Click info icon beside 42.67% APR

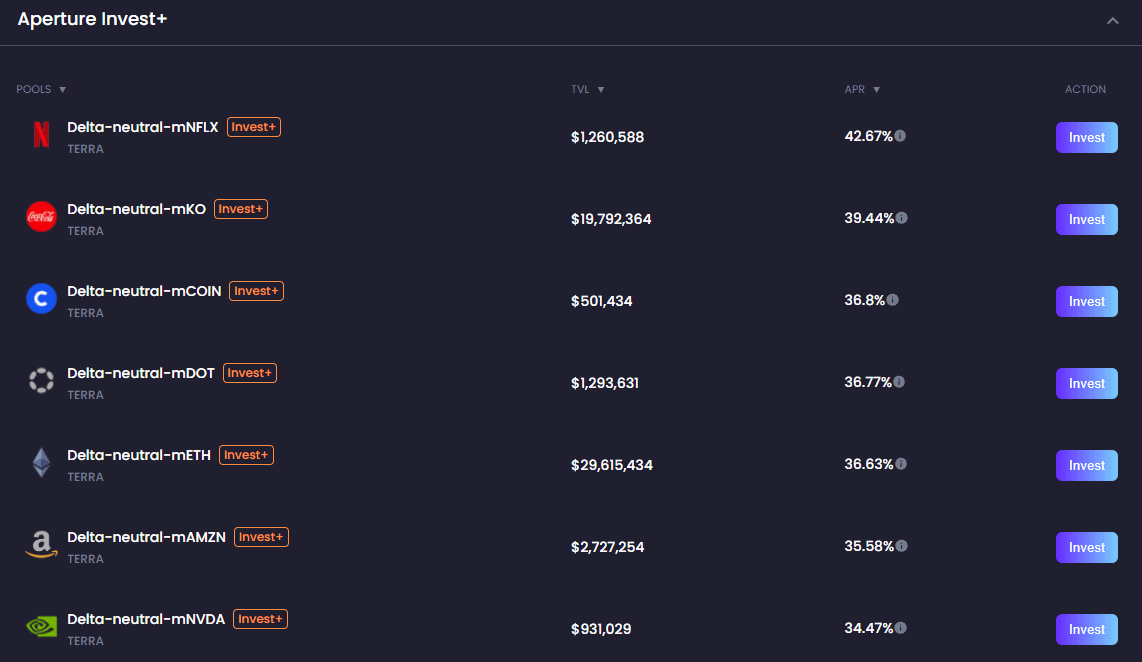900,136
